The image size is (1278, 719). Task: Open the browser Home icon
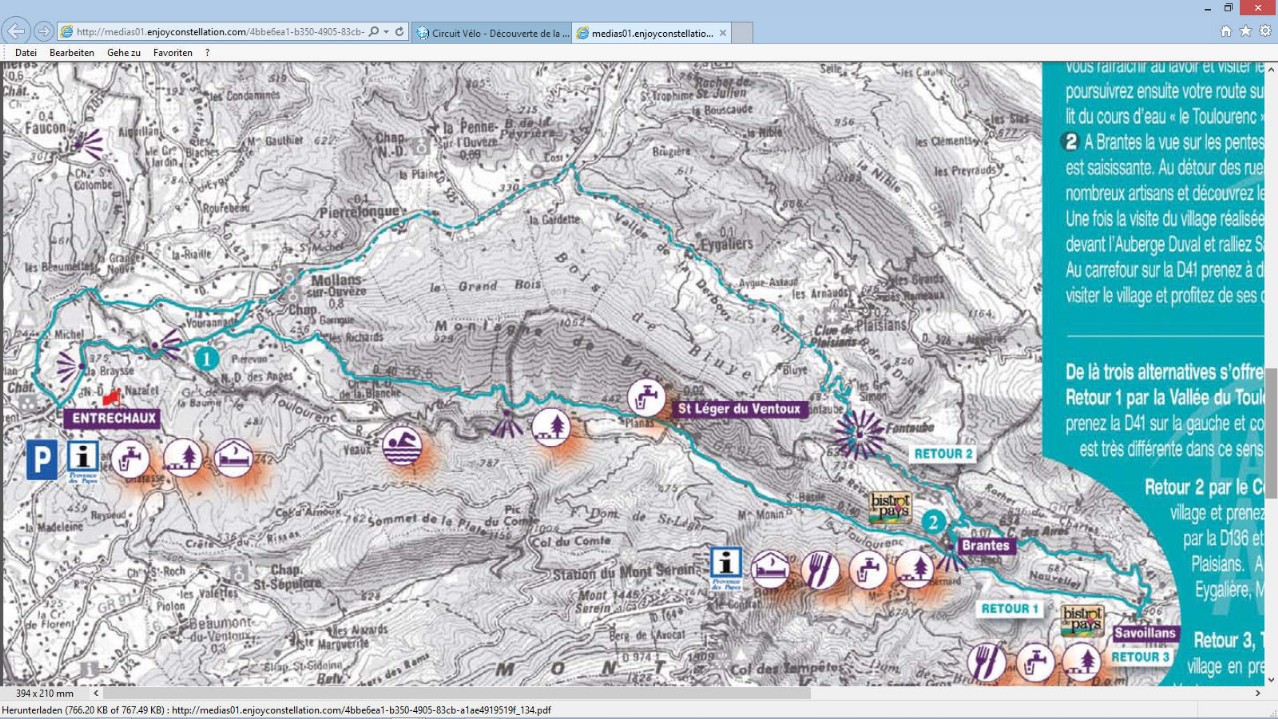tap(1226, 31)
